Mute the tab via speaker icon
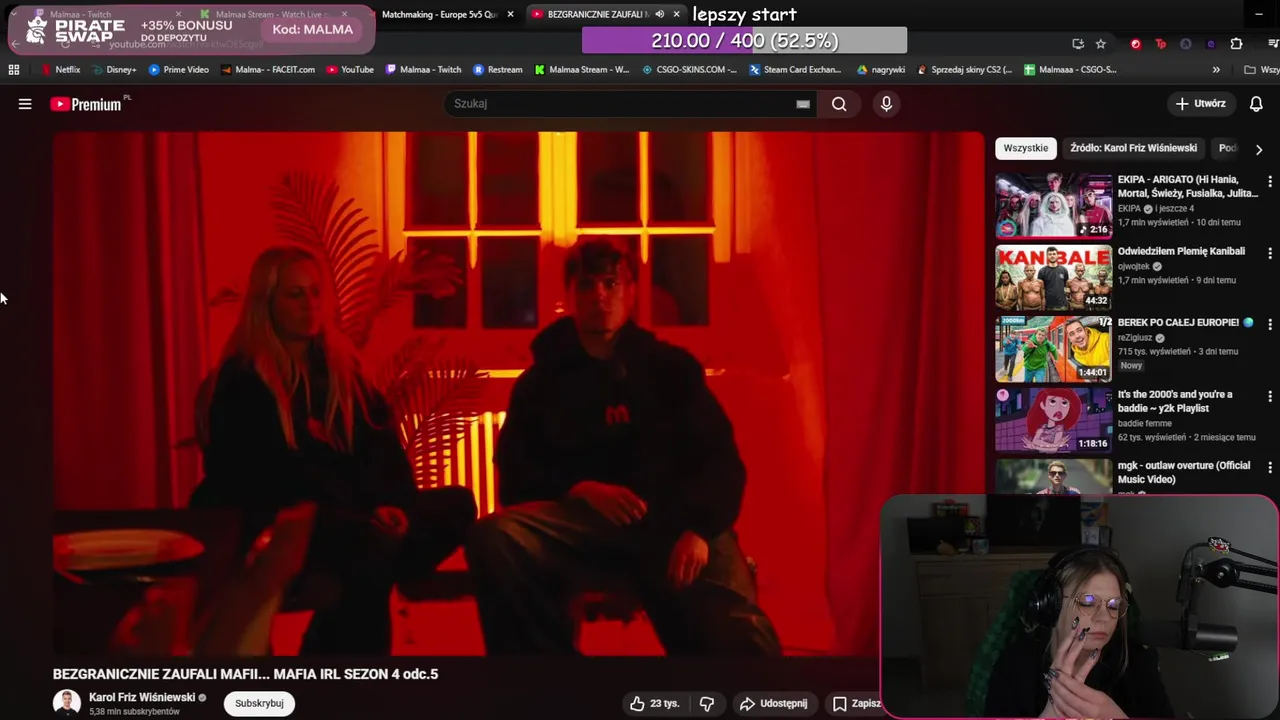1280x720 pixels. pos(659,14)
